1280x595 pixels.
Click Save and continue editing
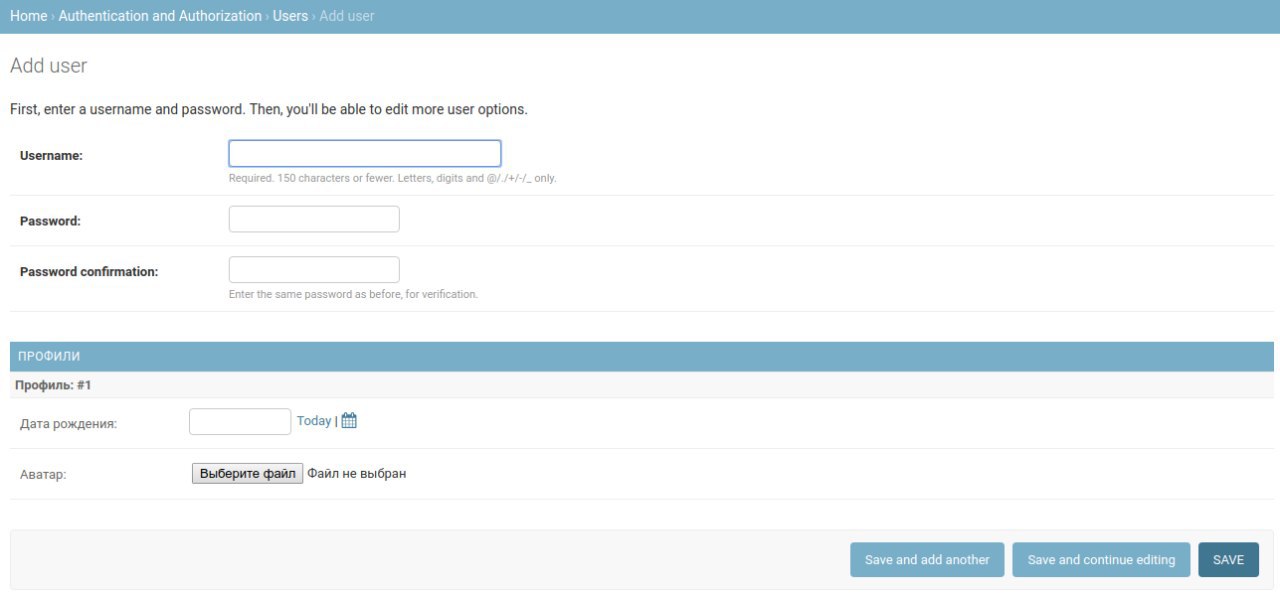[1101, 560]
